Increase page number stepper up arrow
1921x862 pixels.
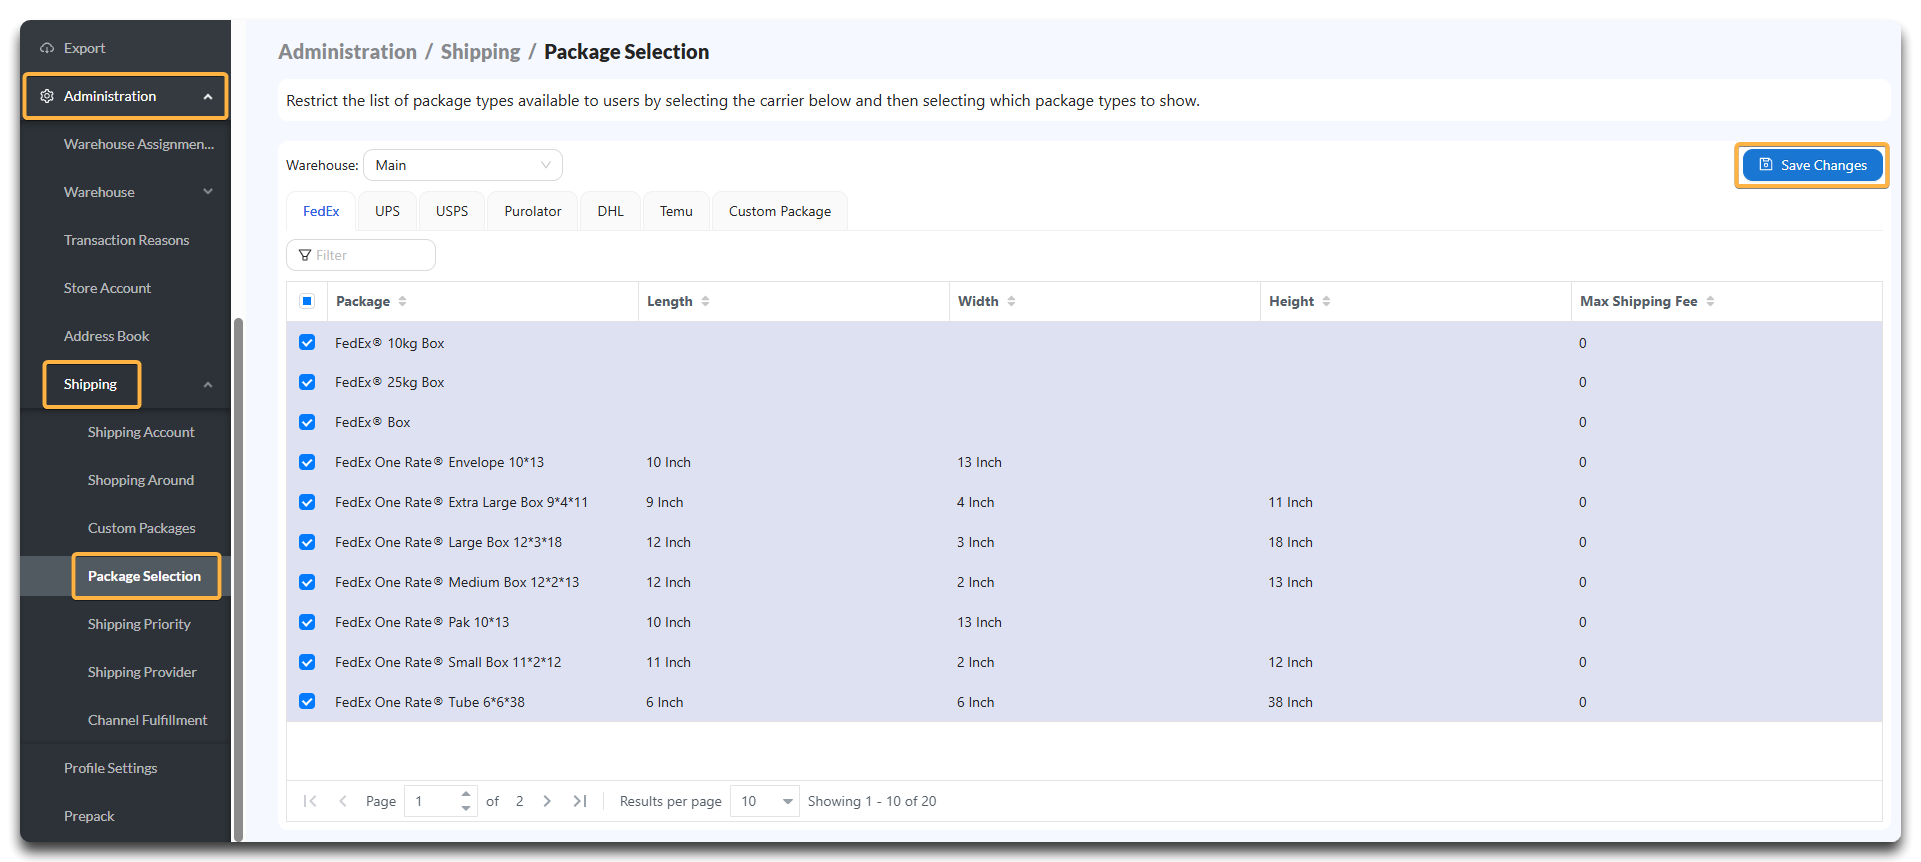(x=466, y=794)
